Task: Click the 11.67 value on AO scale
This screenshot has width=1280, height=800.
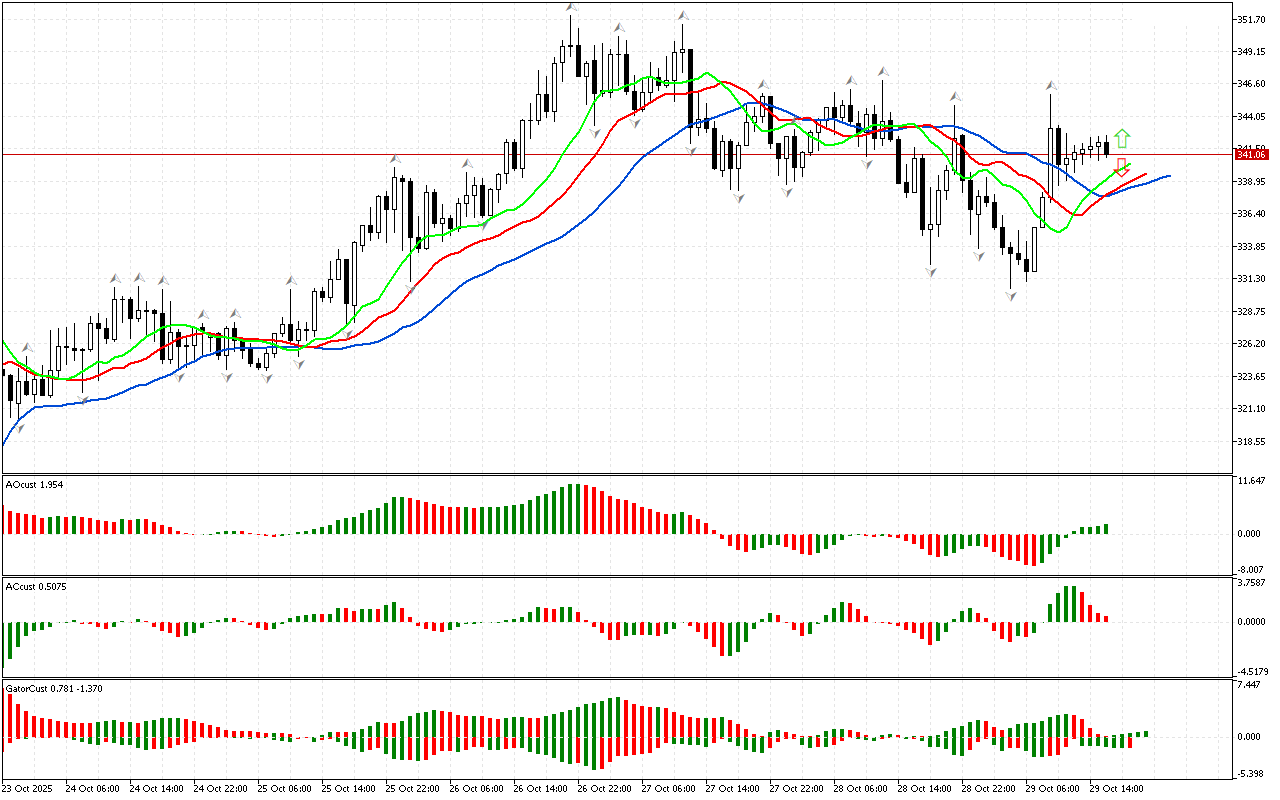Action: [1249, 482]
